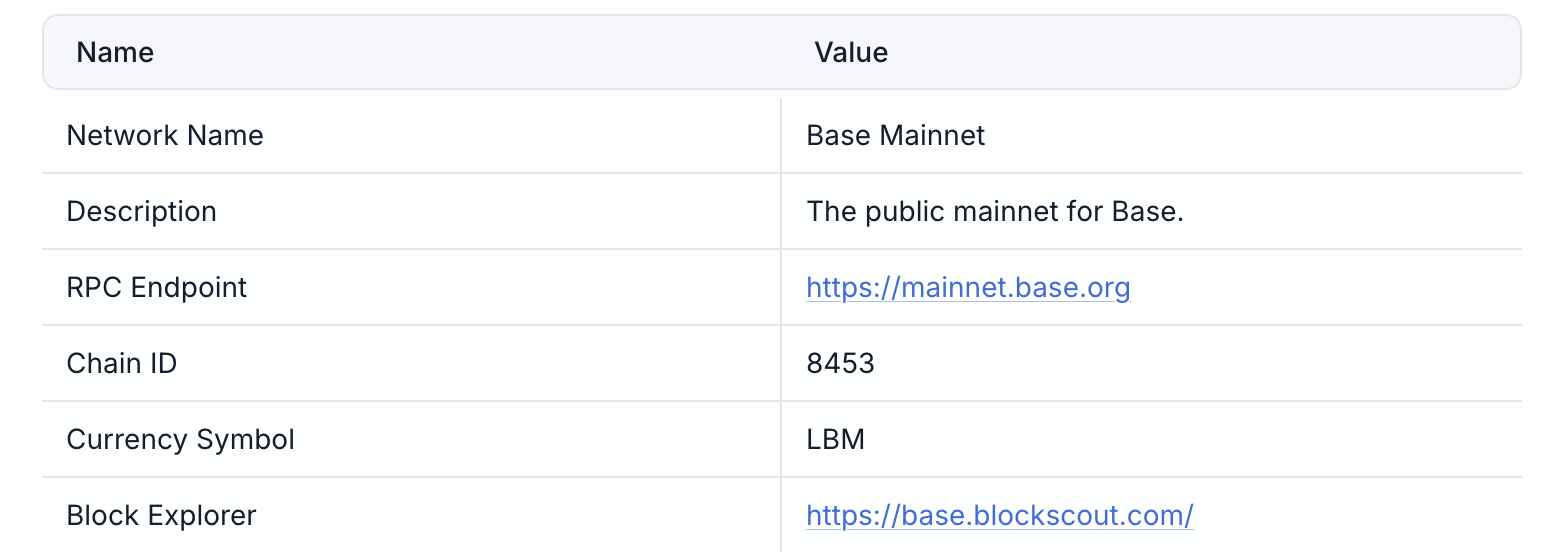The image size is (1562, 558).
Task: Open the mainnet.base.org RPC link
Action: 967,288
